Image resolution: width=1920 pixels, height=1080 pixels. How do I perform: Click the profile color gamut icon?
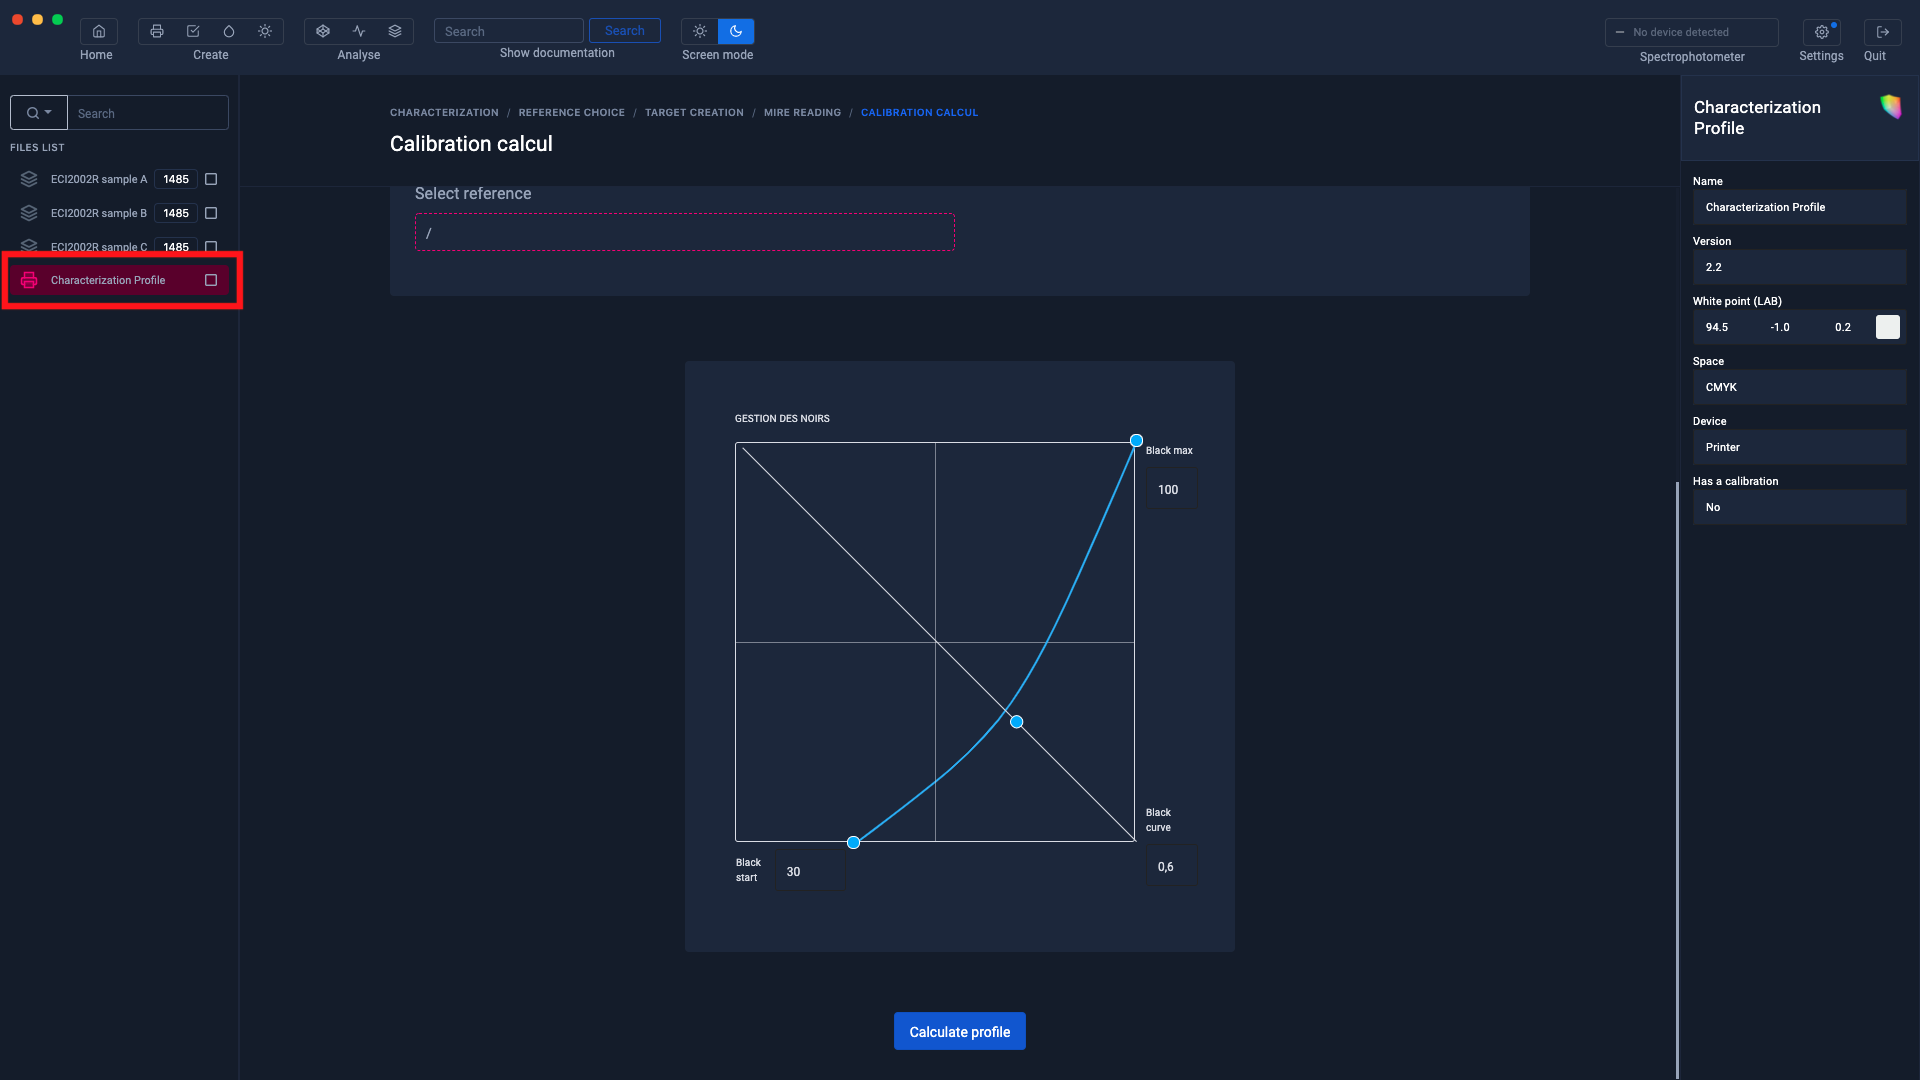pyautogui.click(x=1890, y=106)
